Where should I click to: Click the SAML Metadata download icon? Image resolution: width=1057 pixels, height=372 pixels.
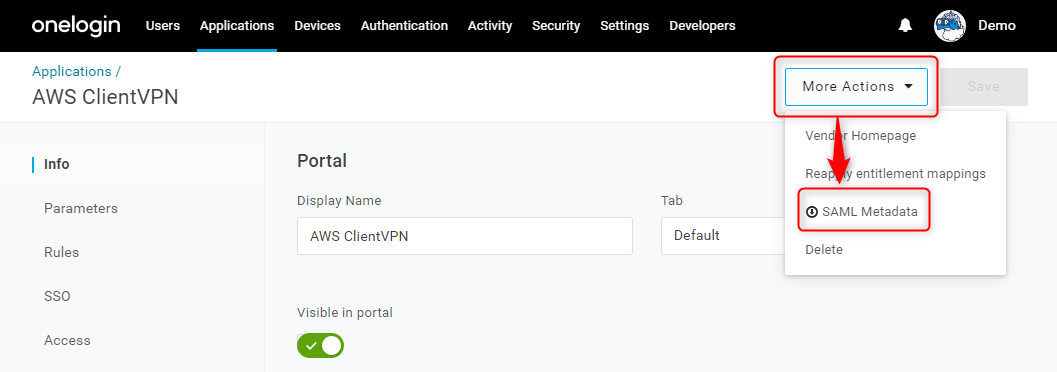tap(812, 212)
